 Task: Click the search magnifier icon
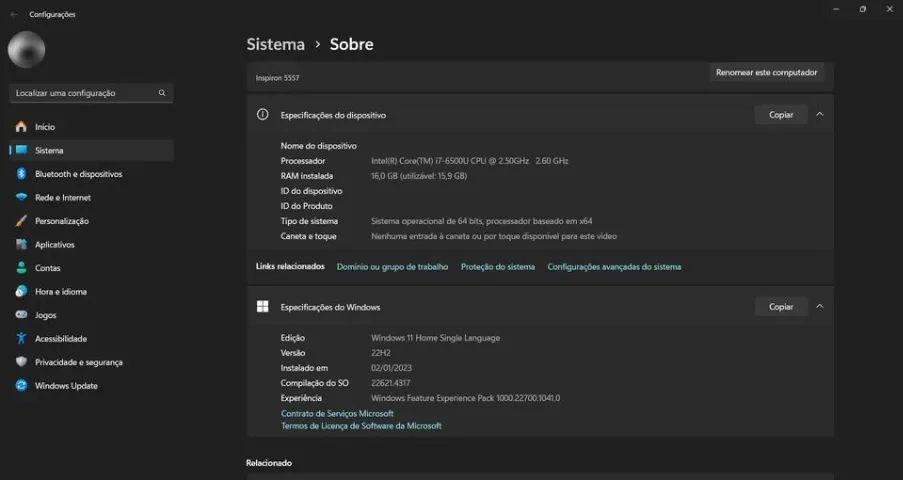click(x=162, y=93)
